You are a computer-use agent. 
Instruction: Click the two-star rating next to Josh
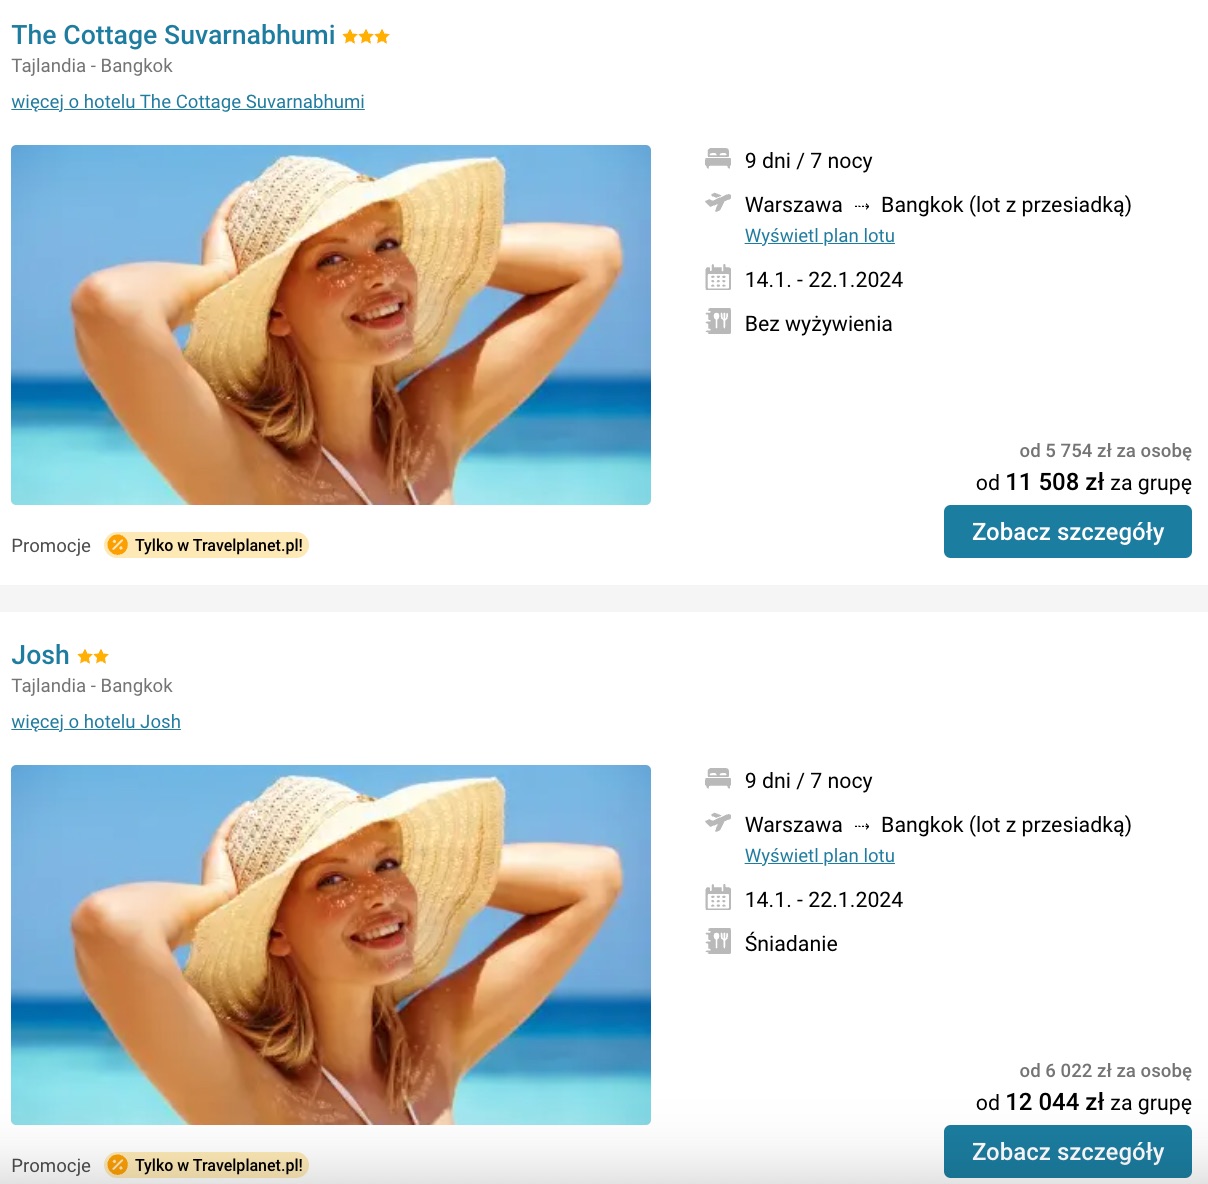tap(93, 657)
